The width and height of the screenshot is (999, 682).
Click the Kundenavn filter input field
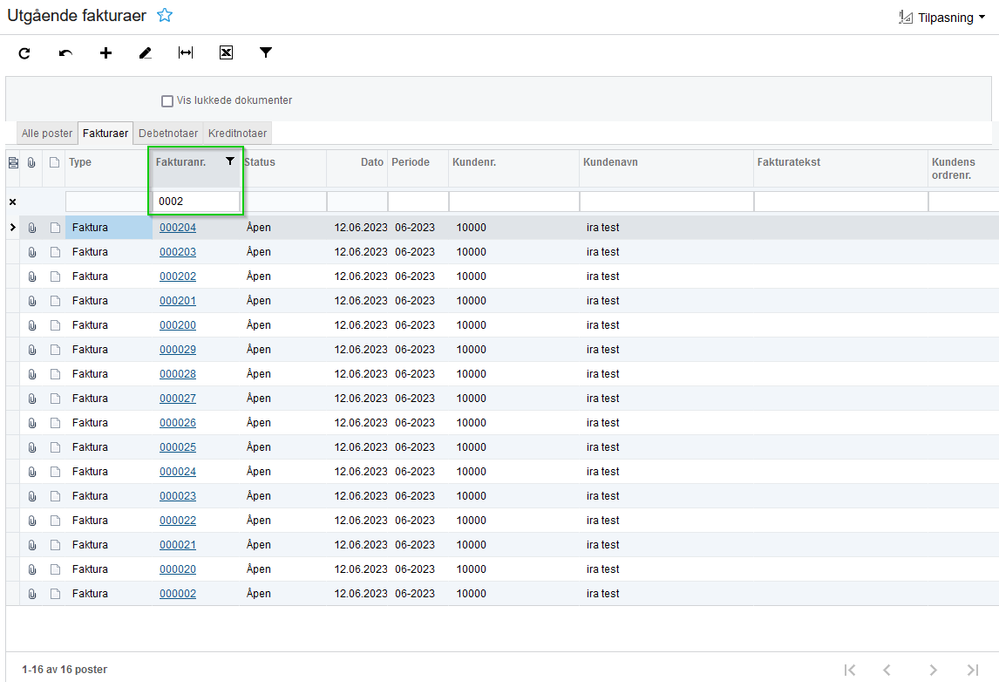(666, 201)
